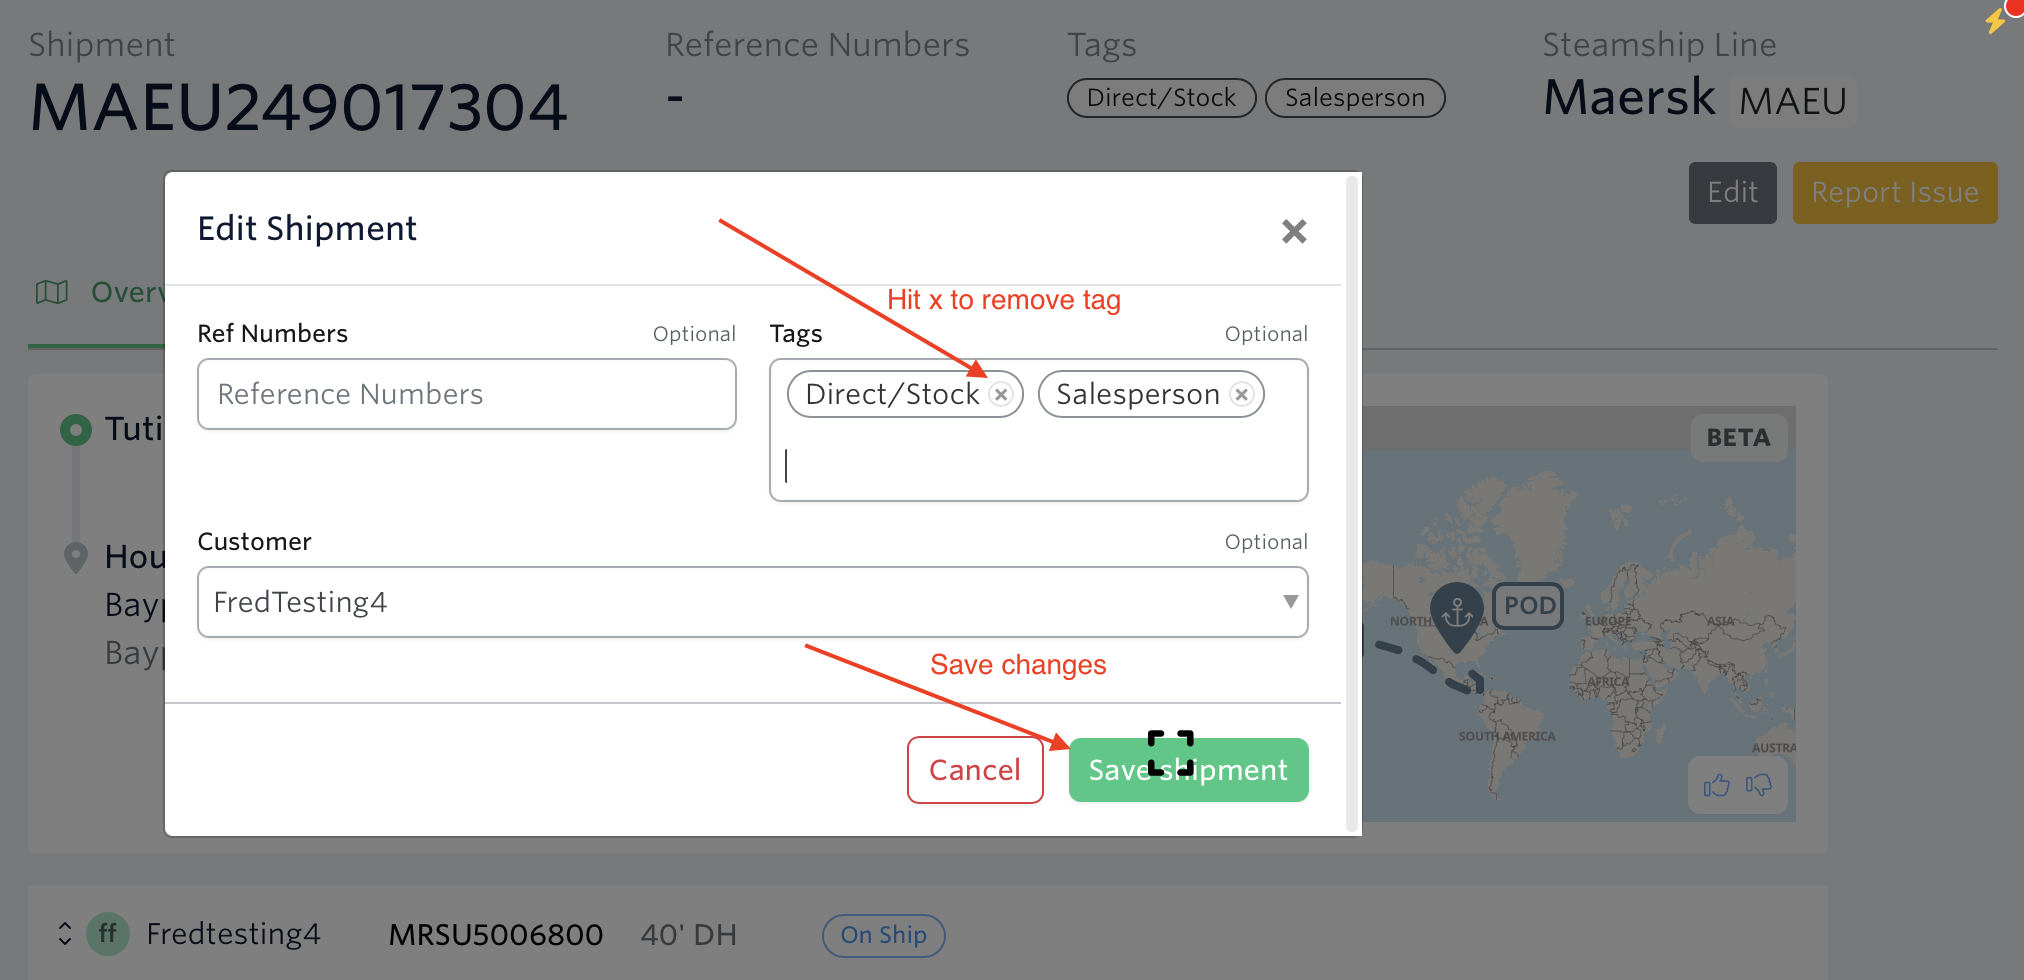Click the Reference Numbers input field
The height and width of the screenshot is (980, 2024).
pyautogui.click(x=467, y=394)
